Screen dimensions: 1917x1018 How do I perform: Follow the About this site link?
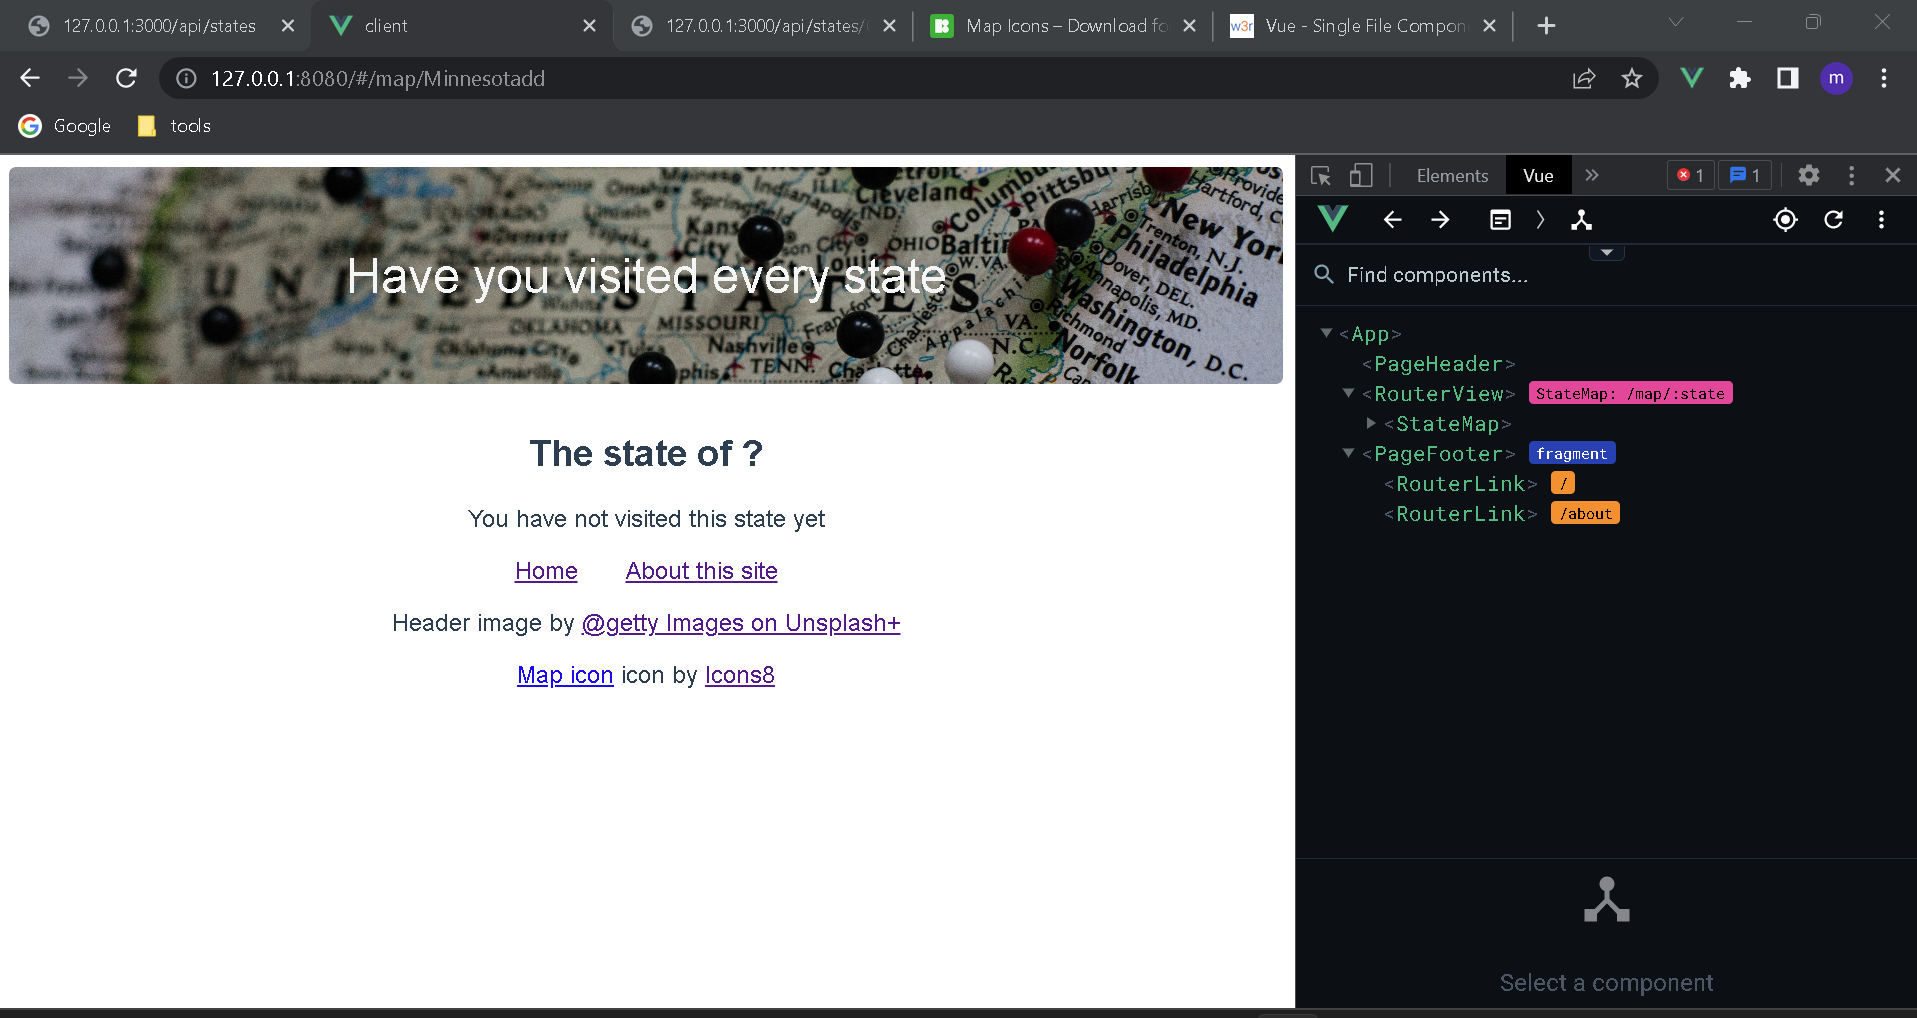click(x=702, y=571)
